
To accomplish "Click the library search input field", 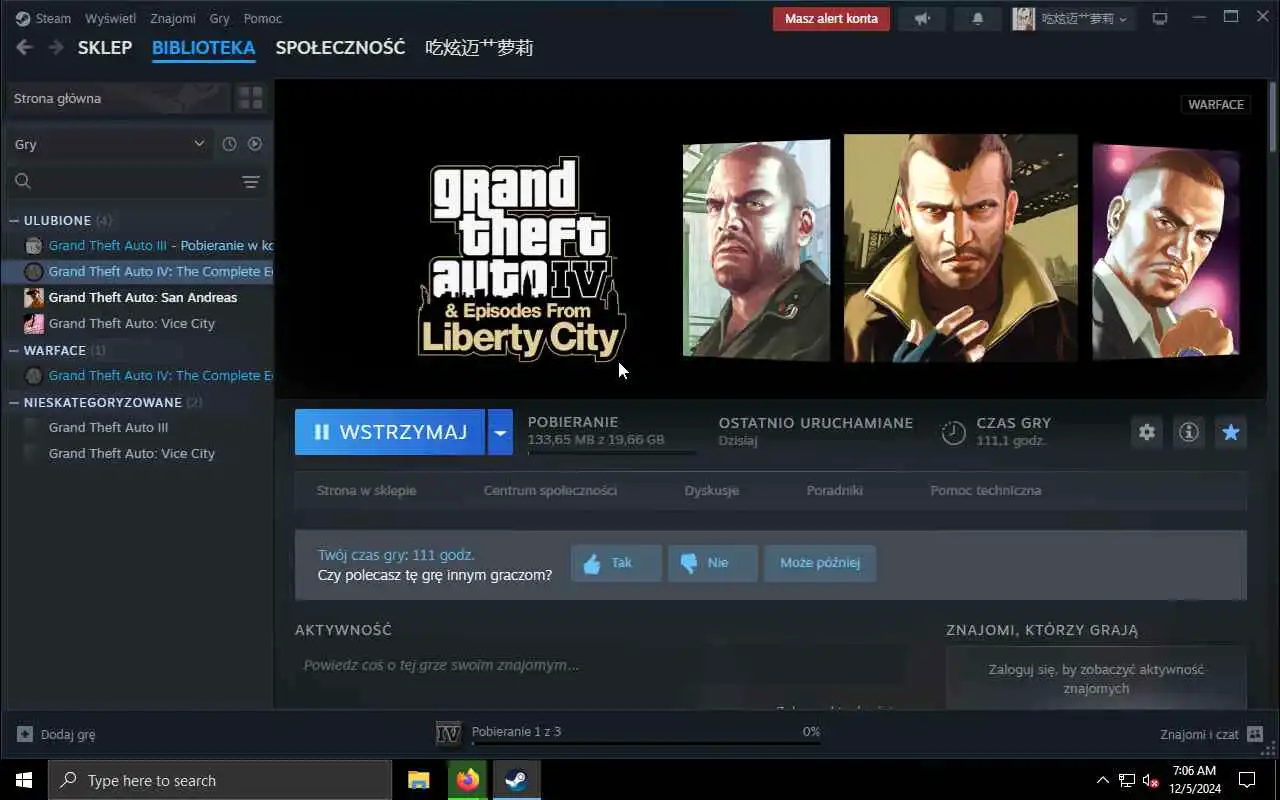I will pyautogui.click(x=135, y=181).
